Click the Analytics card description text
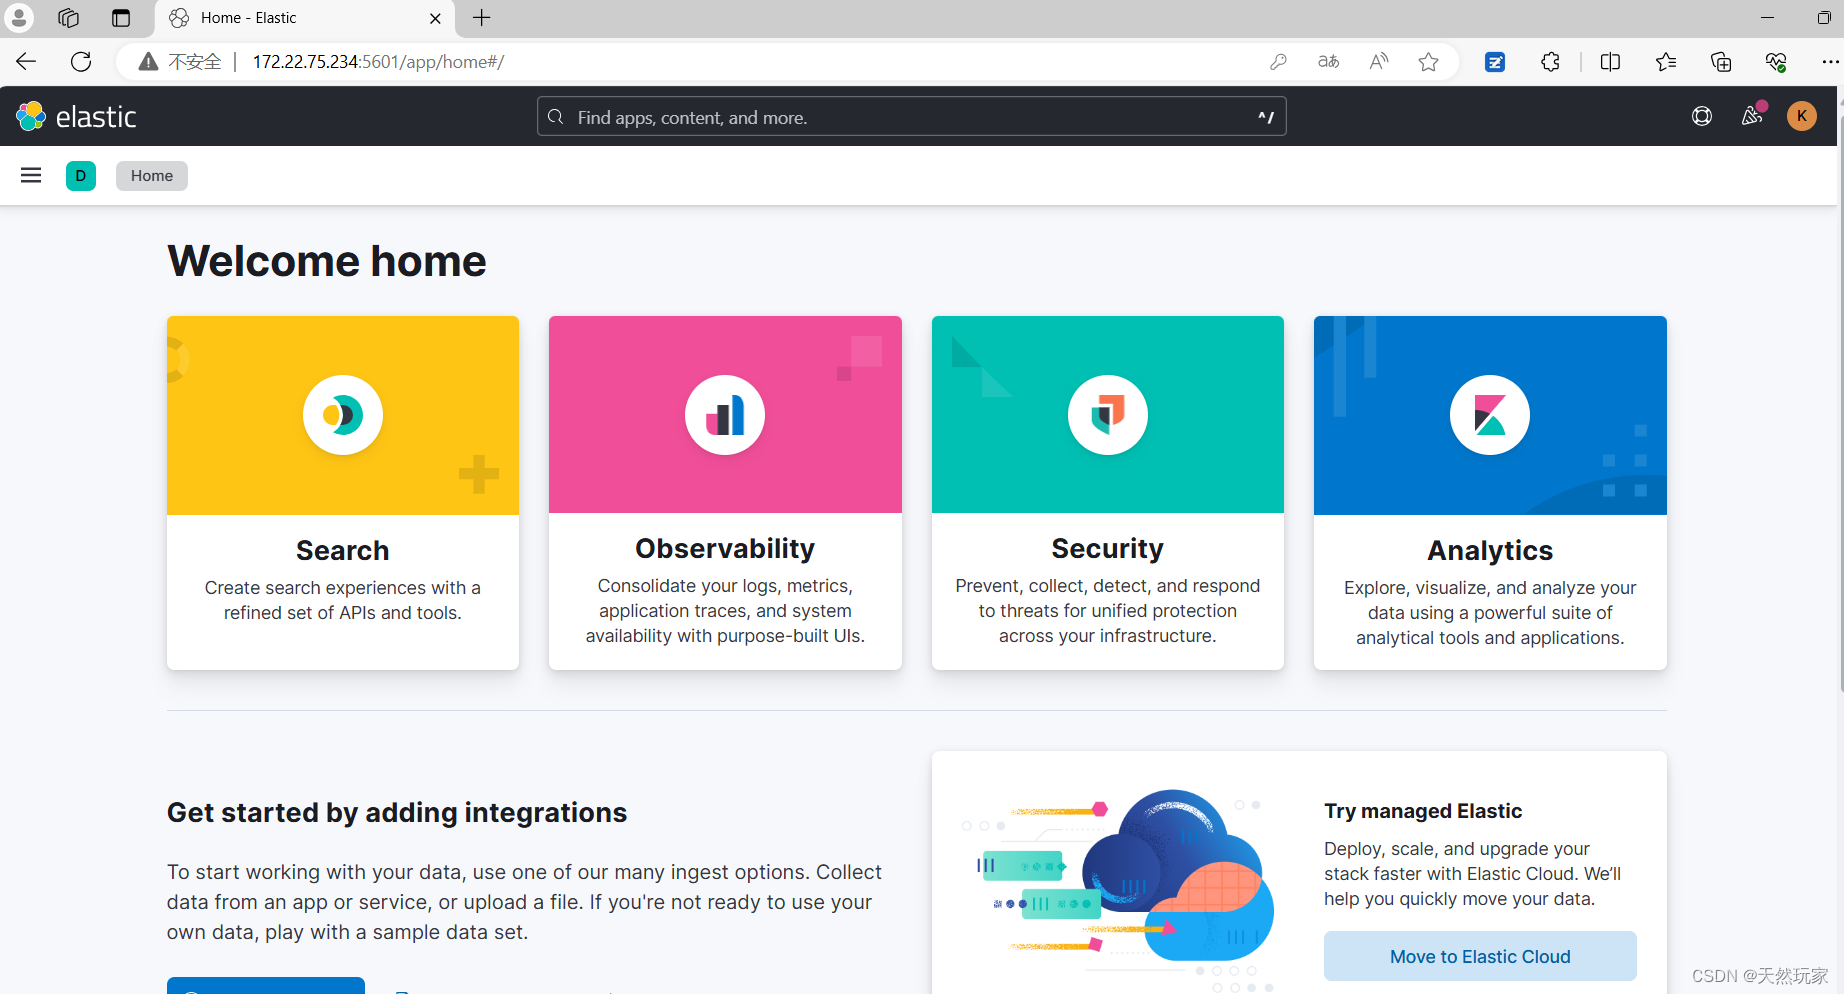 coord(1490,613)
